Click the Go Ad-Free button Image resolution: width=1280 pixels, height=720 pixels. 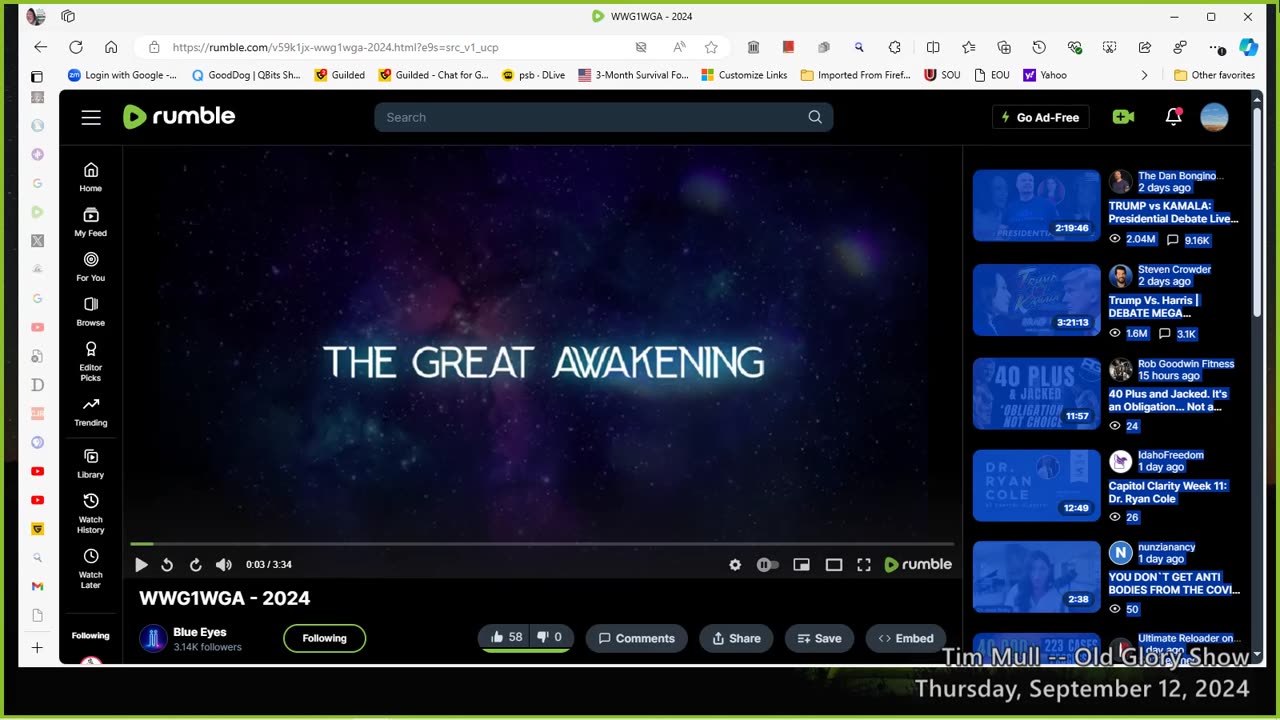tap(1040, 117)
